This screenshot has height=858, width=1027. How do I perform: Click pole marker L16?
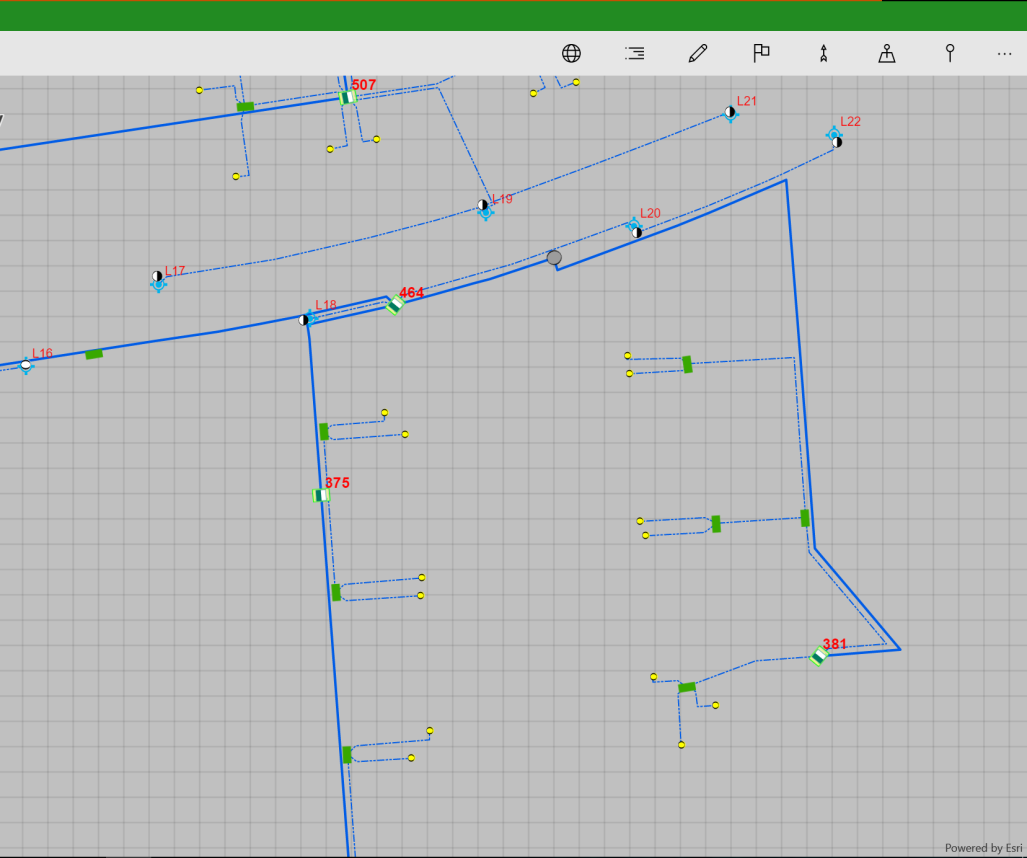coord(26,365)
